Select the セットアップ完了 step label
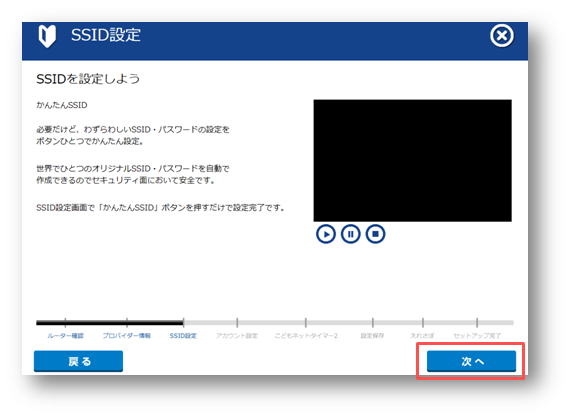570x417 pixels. [x=477, y=336]
